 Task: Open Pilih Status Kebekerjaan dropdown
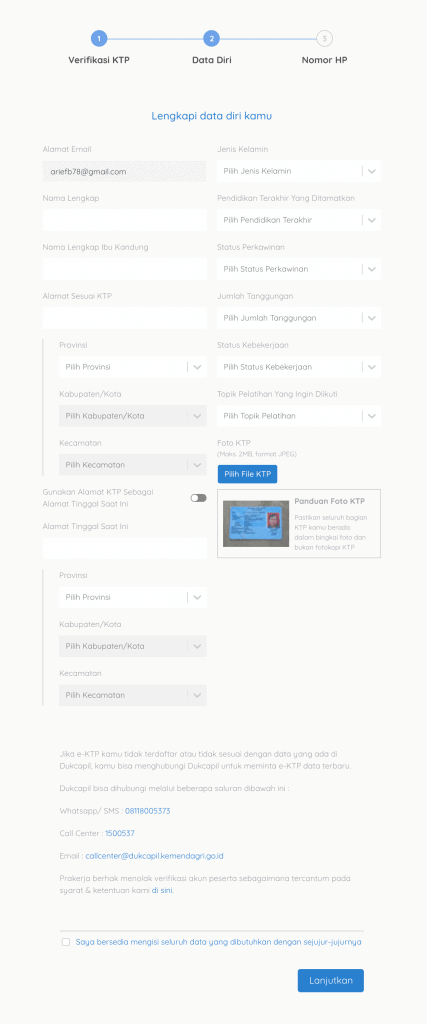299,367
